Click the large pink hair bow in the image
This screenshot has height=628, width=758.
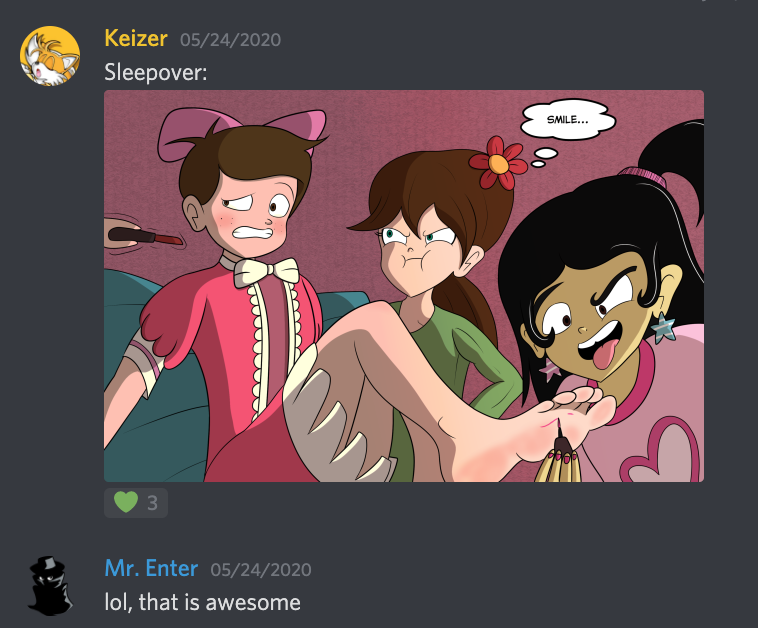[x=242, y=128]
